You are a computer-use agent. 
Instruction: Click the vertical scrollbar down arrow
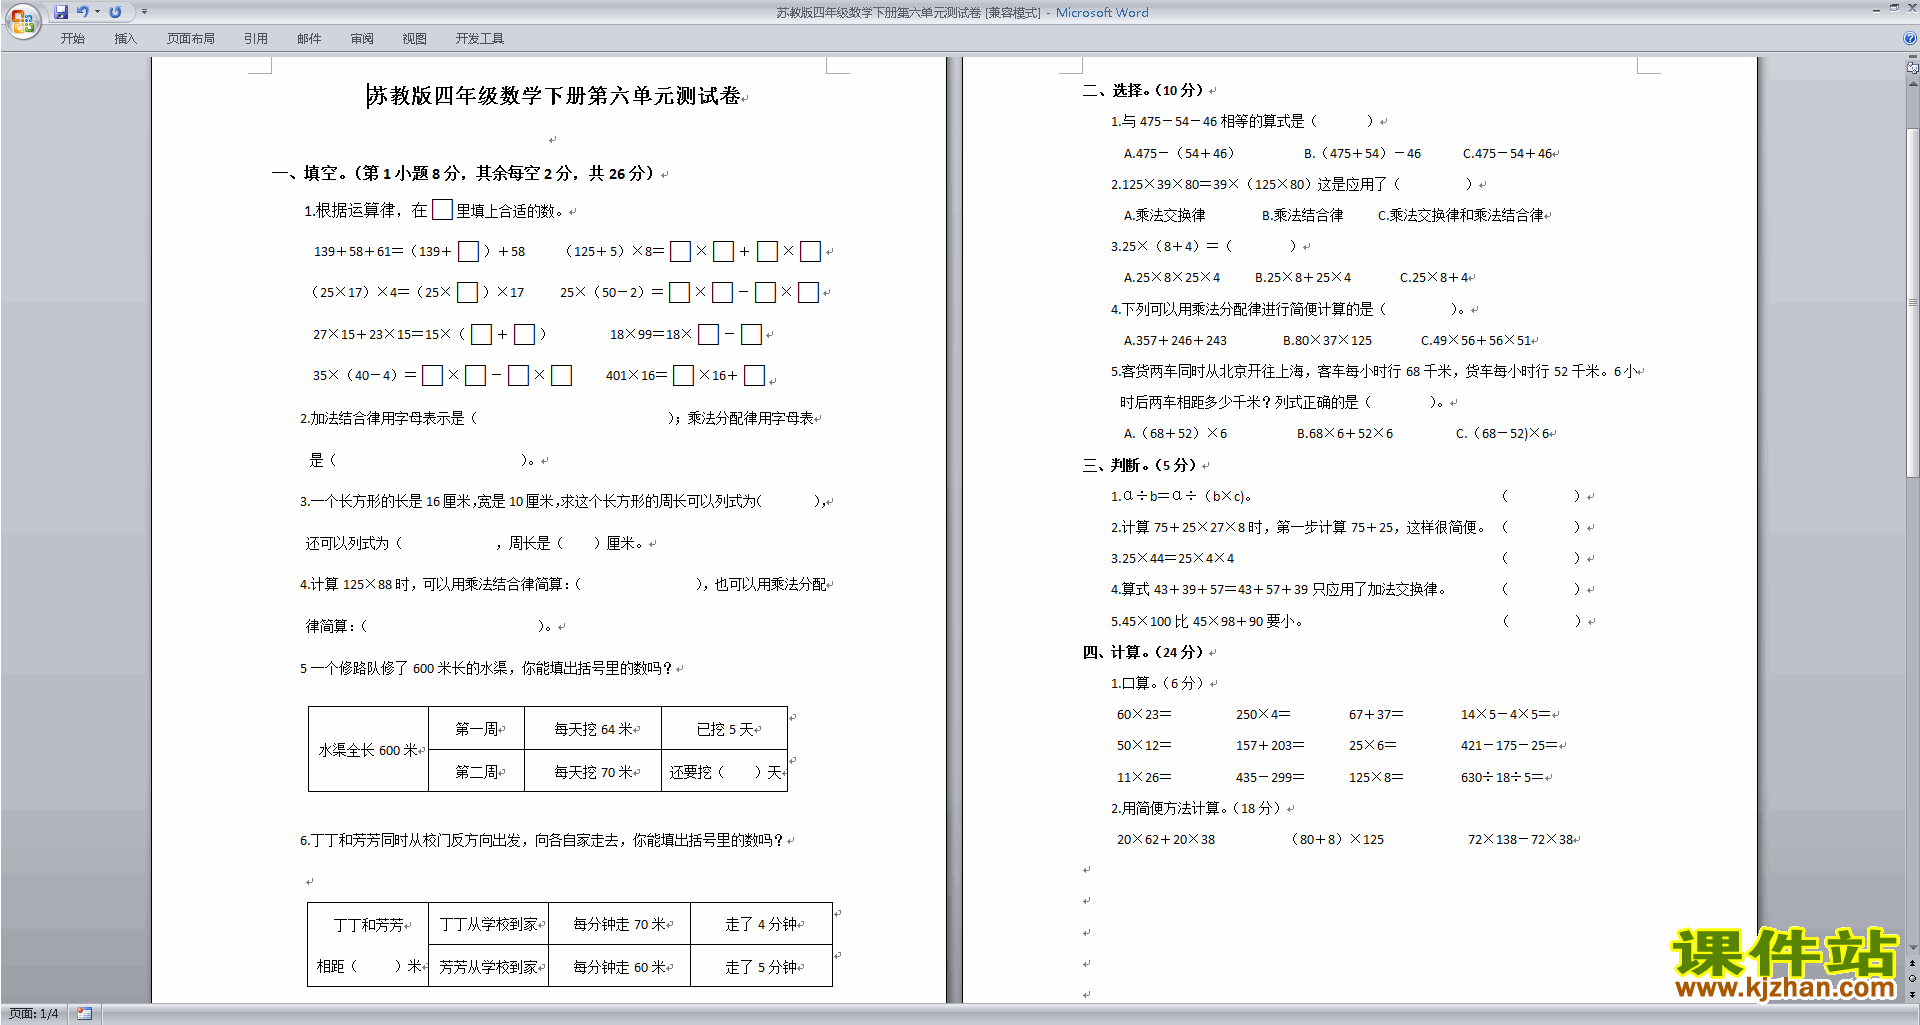tap(1912, 948)
